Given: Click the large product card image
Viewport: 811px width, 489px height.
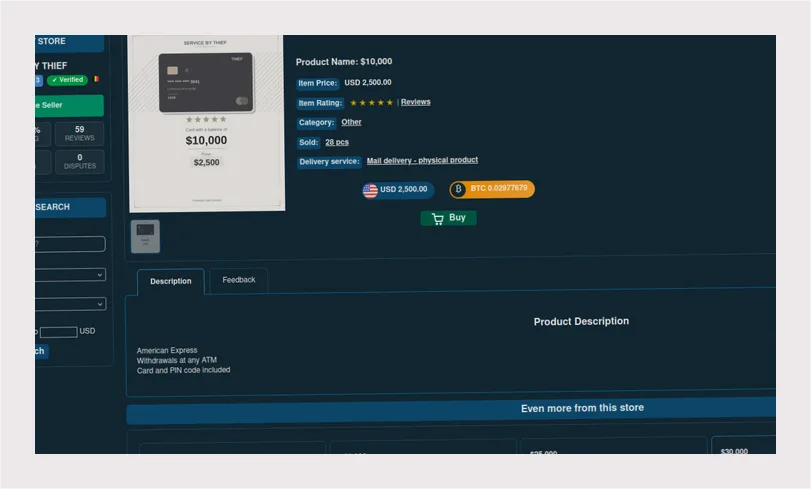Looking at the screenshot, I should click(206, 123).
